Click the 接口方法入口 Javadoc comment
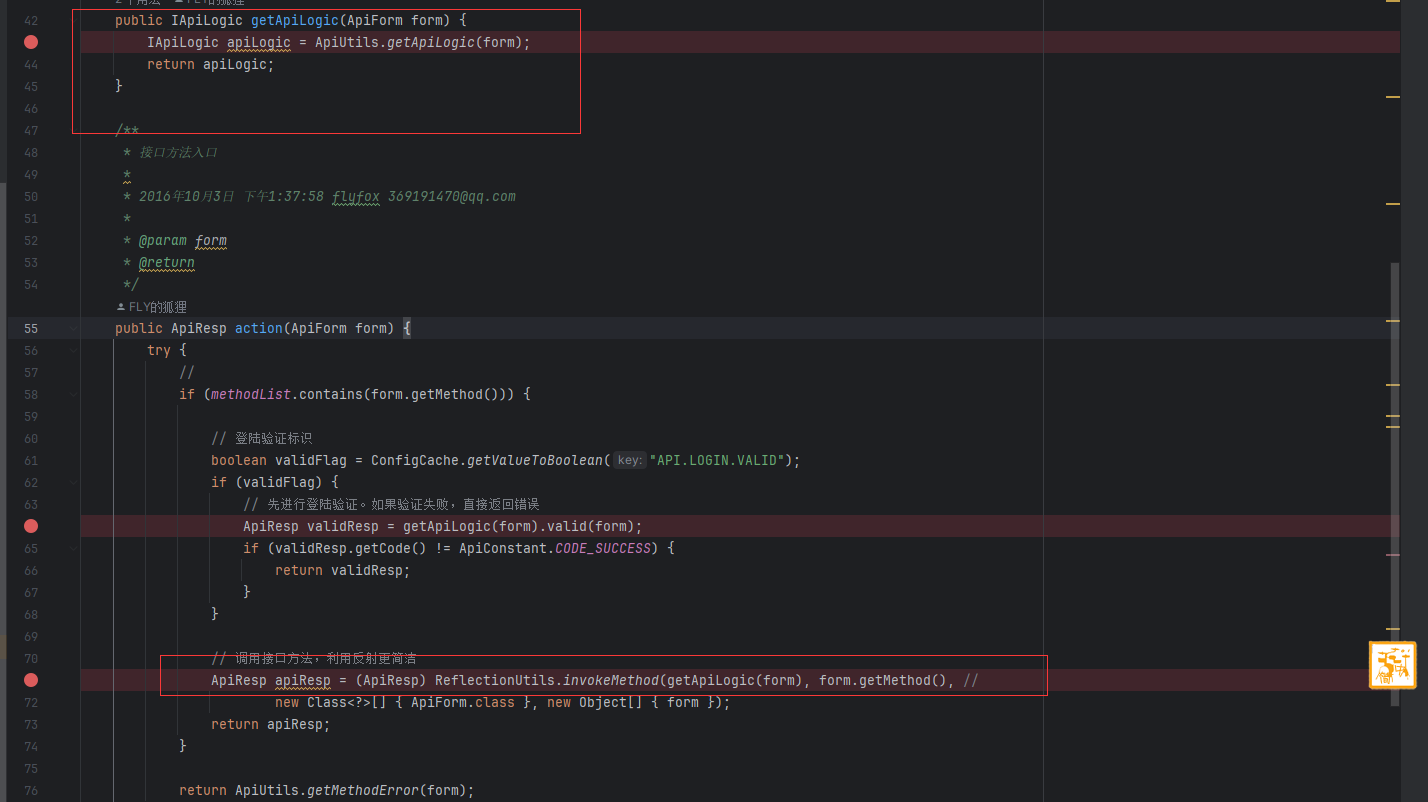The height and width of the screenshot is (802, 1428). pos(178,152)
